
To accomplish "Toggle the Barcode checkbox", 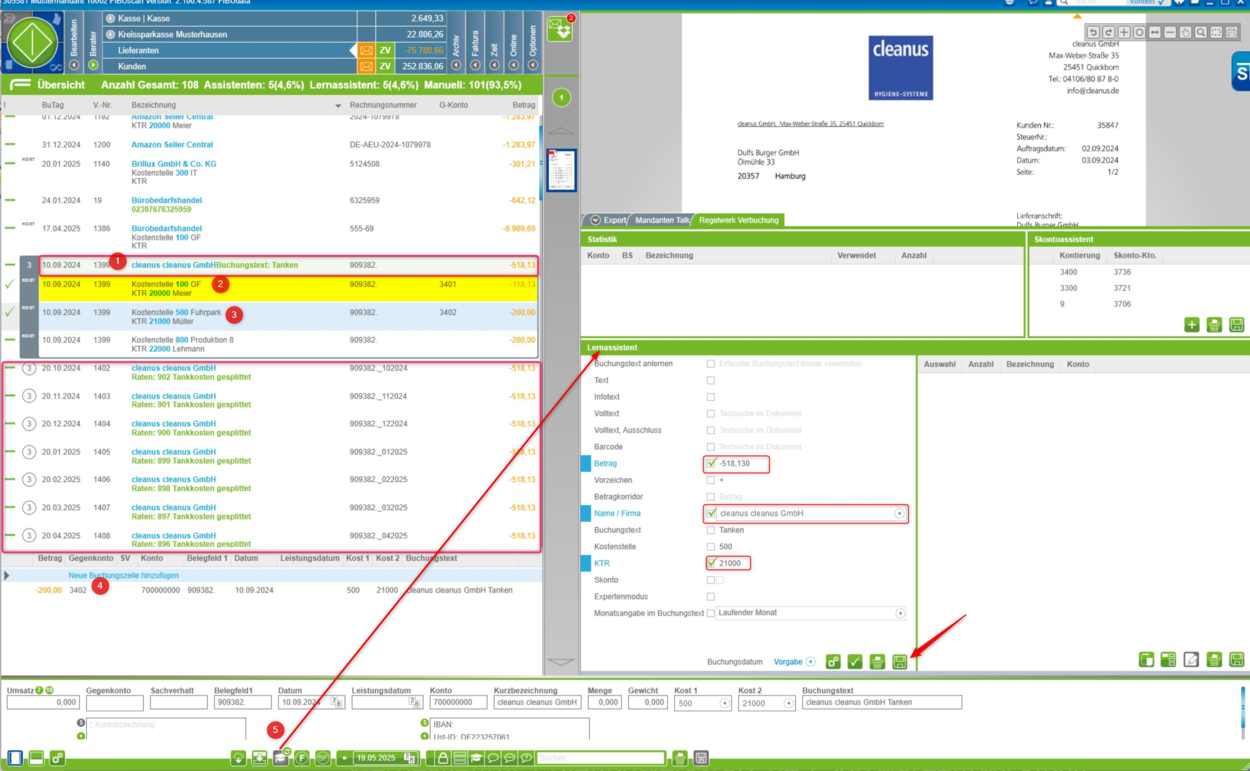I will (711, 447).
